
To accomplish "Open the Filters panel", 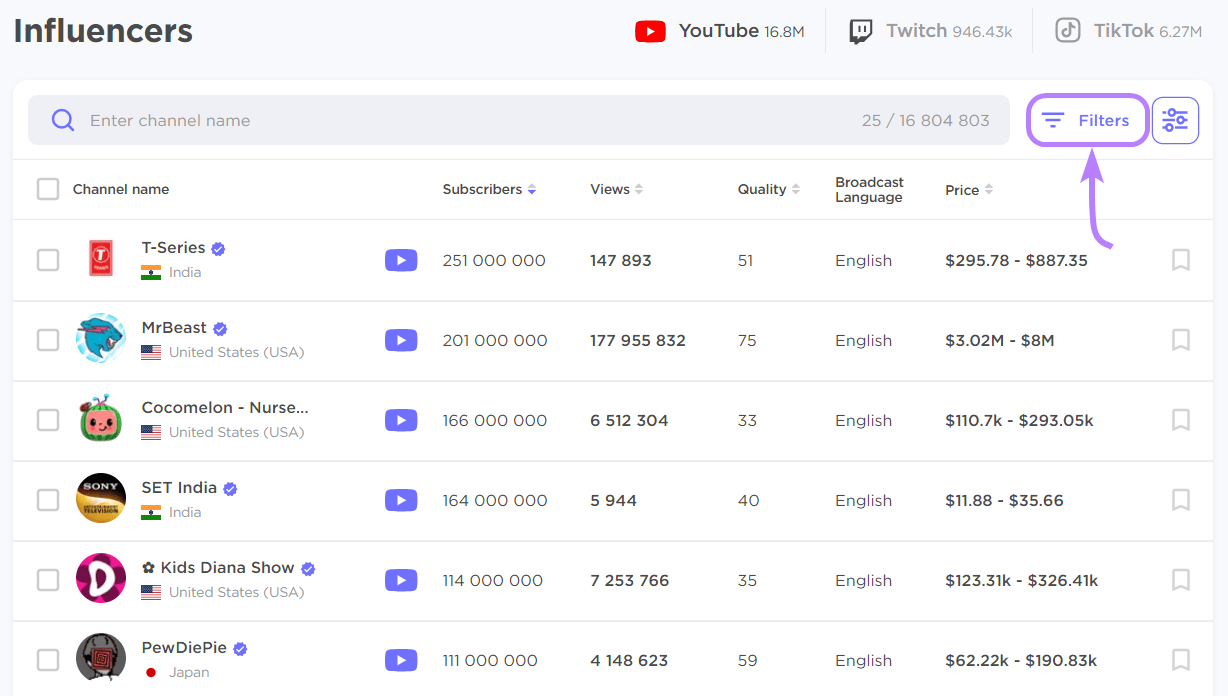I will (1087, 119).
